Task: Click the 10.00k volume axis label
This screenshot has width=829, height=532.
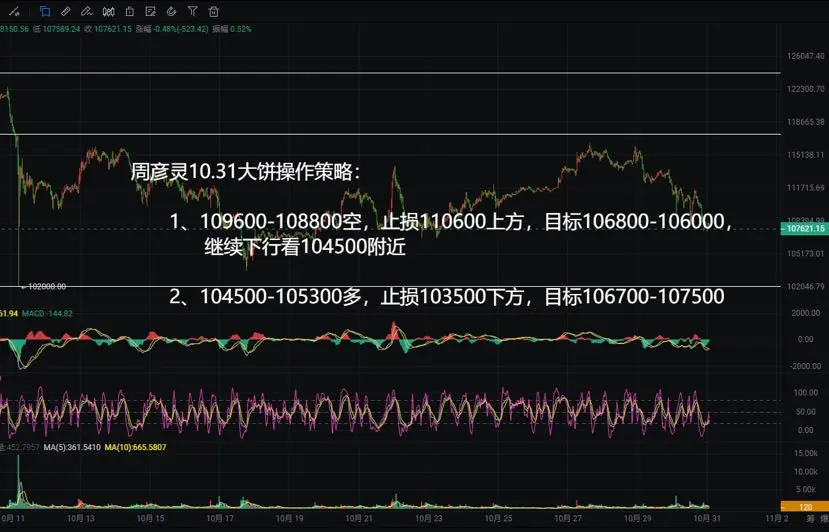Action: [806, 472]
